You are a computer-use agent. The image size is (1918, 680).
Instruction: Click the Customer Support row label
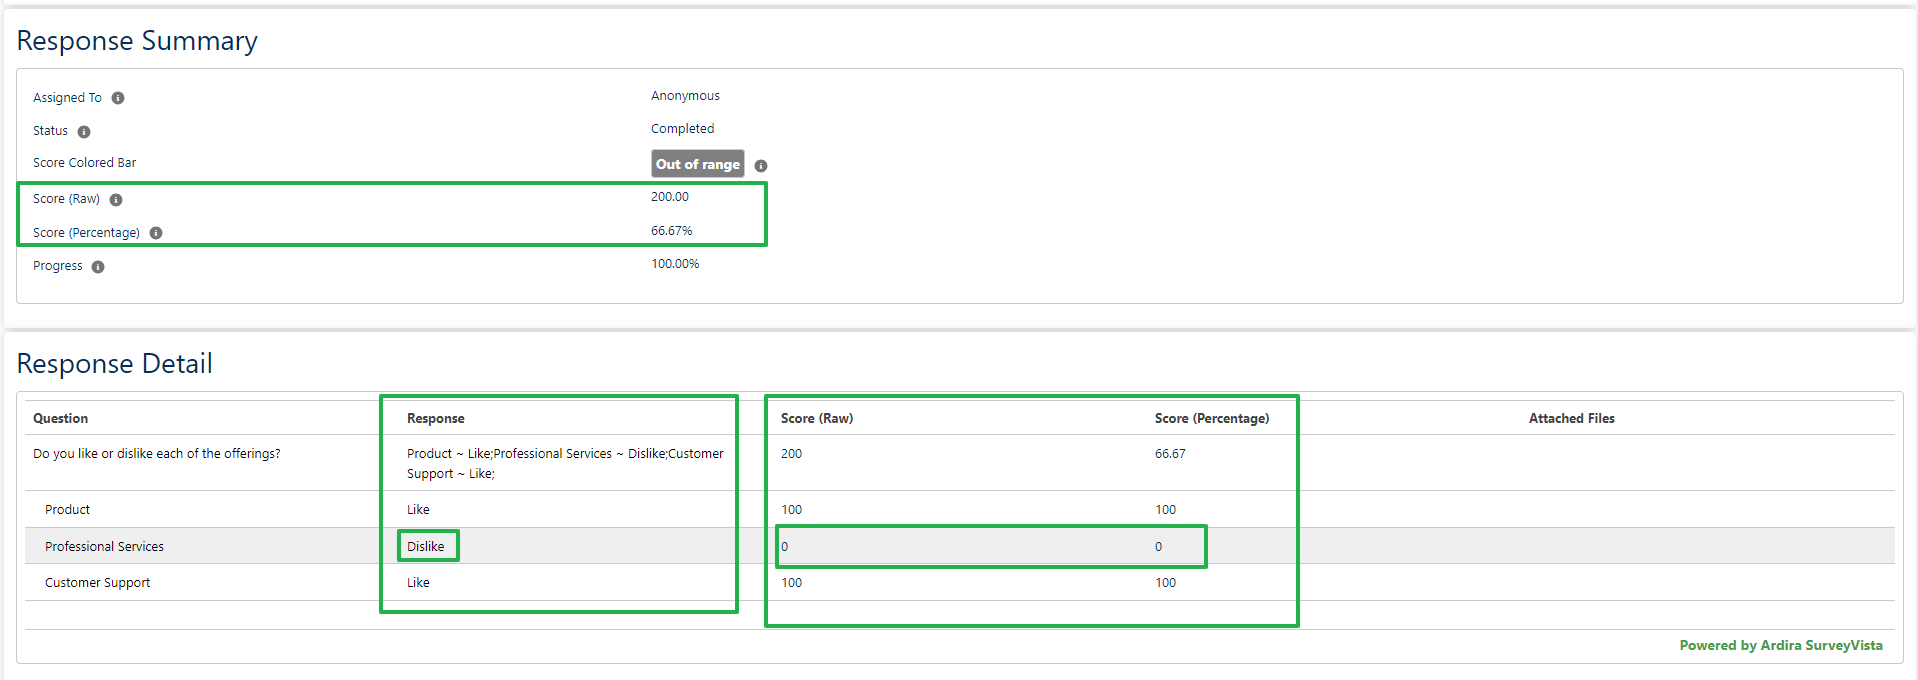(97, 582)
